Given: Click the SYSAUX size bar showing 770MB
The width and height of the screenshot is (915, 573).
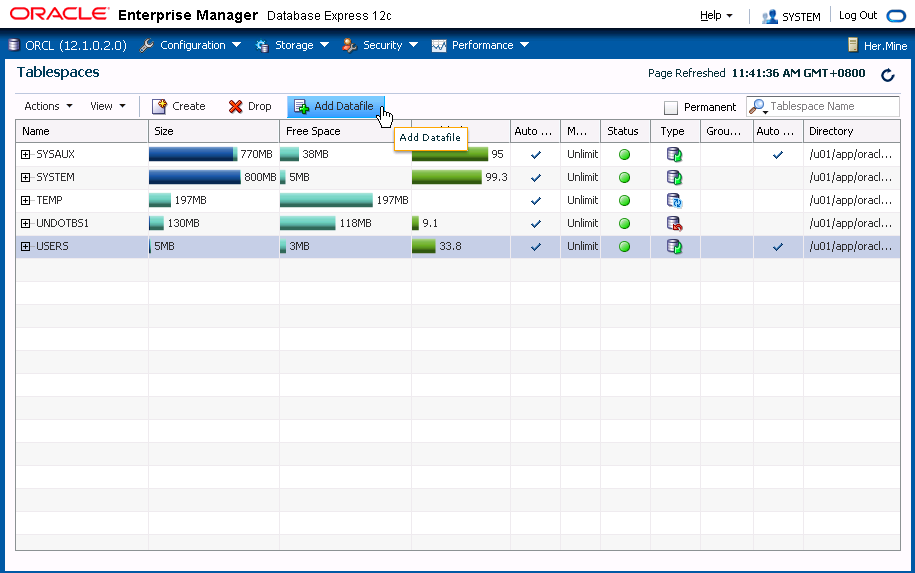Looking at the screenshot, I should tap(193, 154).
